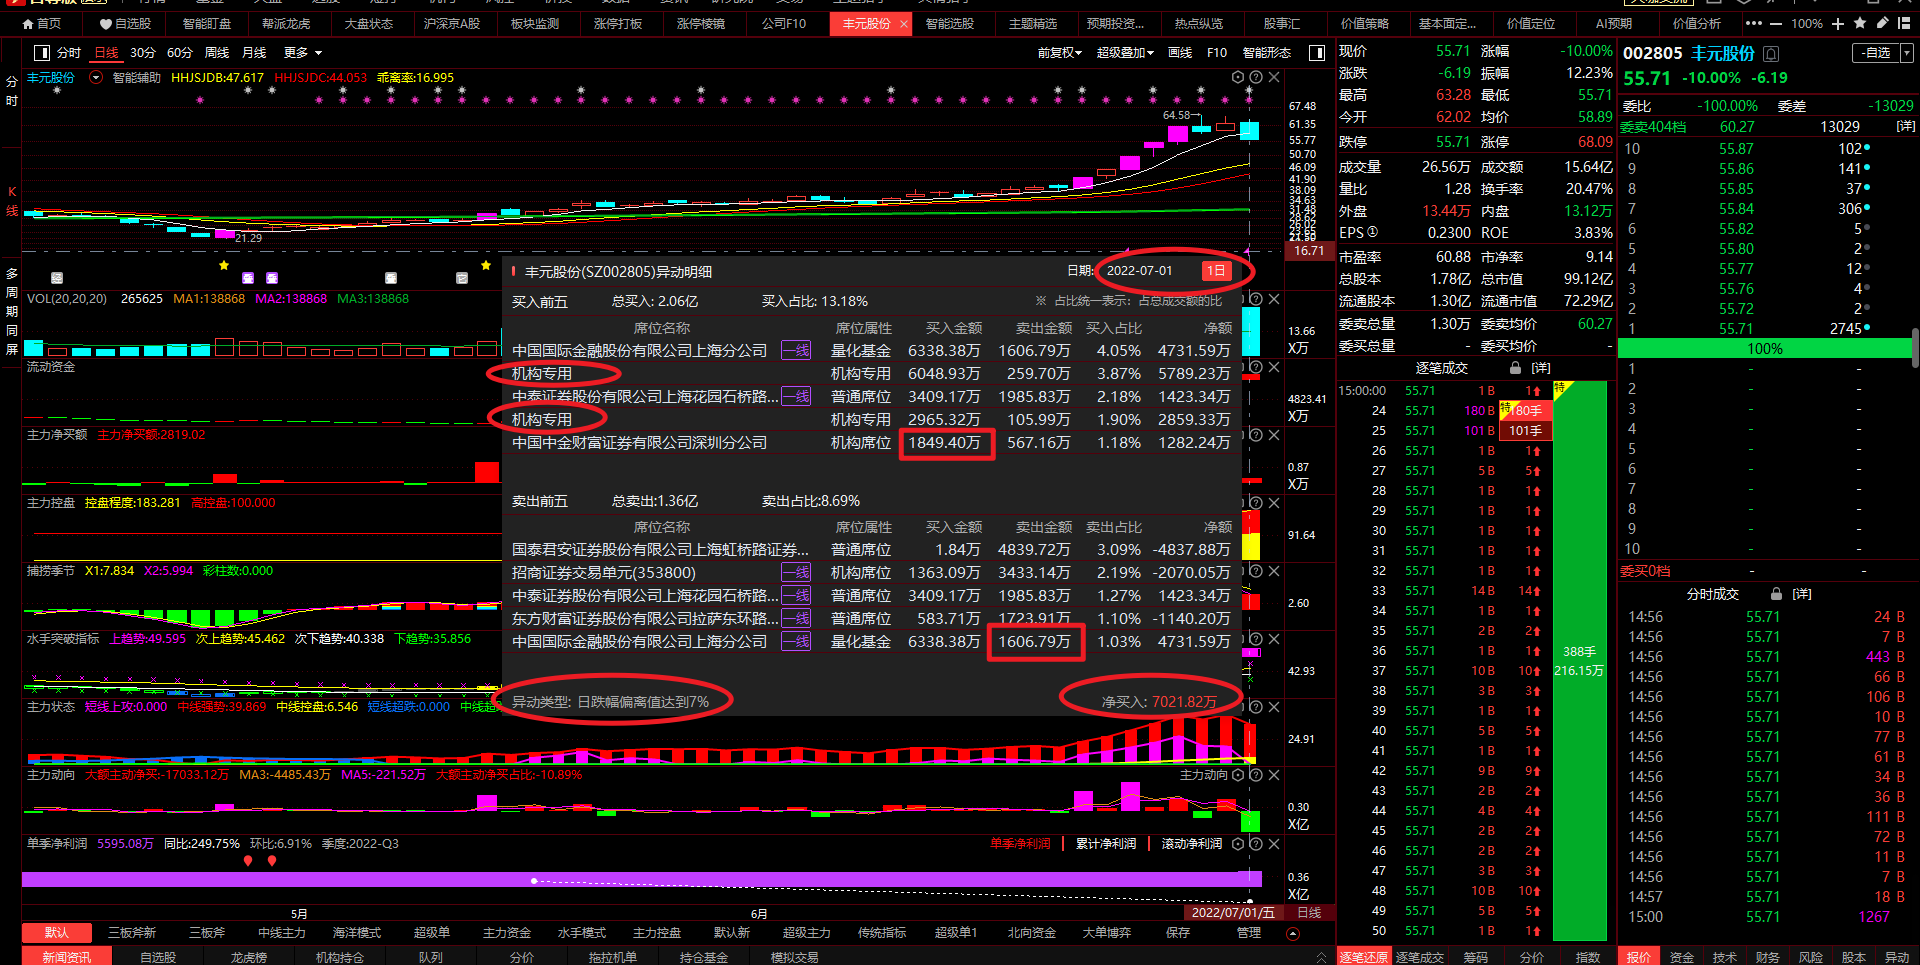Viewport: 1920px width, 965px height.
Task: Switch chart period to 30分
Action: (143, 53)
